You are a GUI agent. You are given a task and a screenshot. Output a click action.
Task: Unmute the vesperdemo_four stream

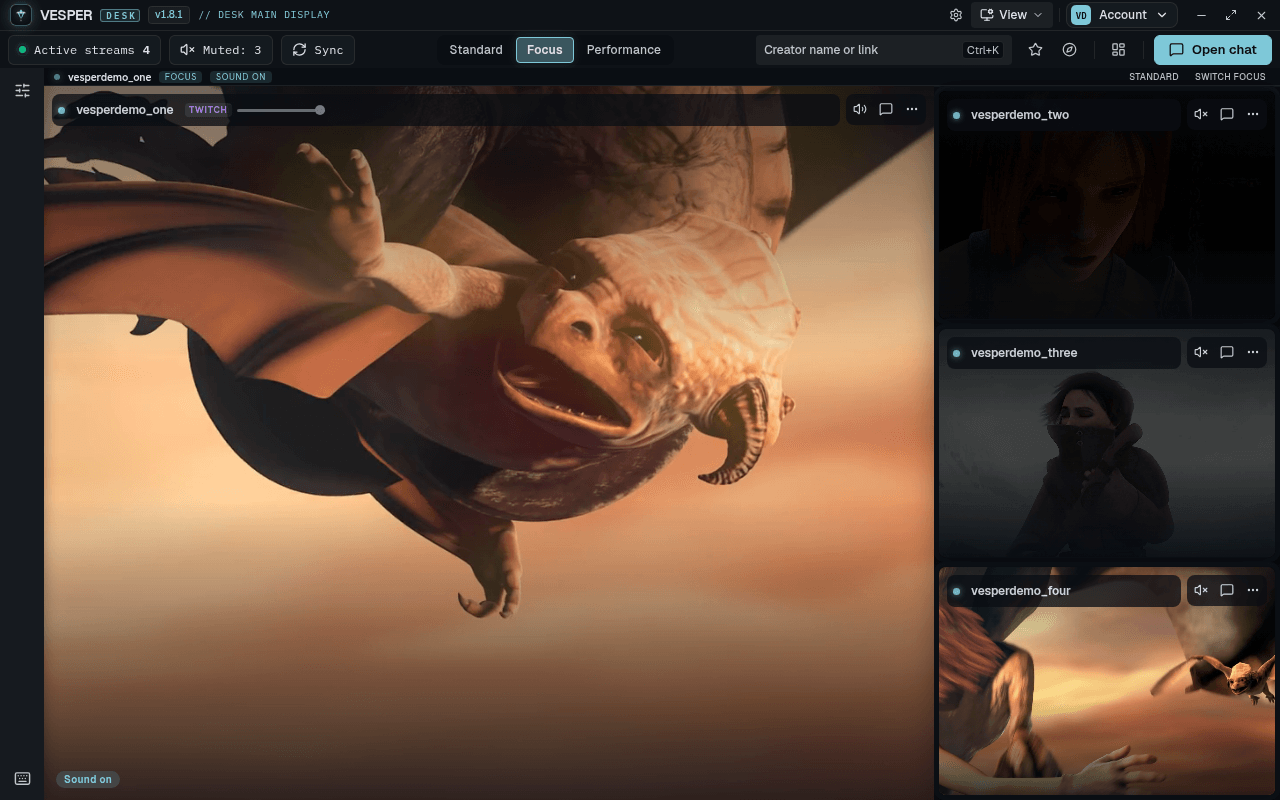pos(1201,590)
